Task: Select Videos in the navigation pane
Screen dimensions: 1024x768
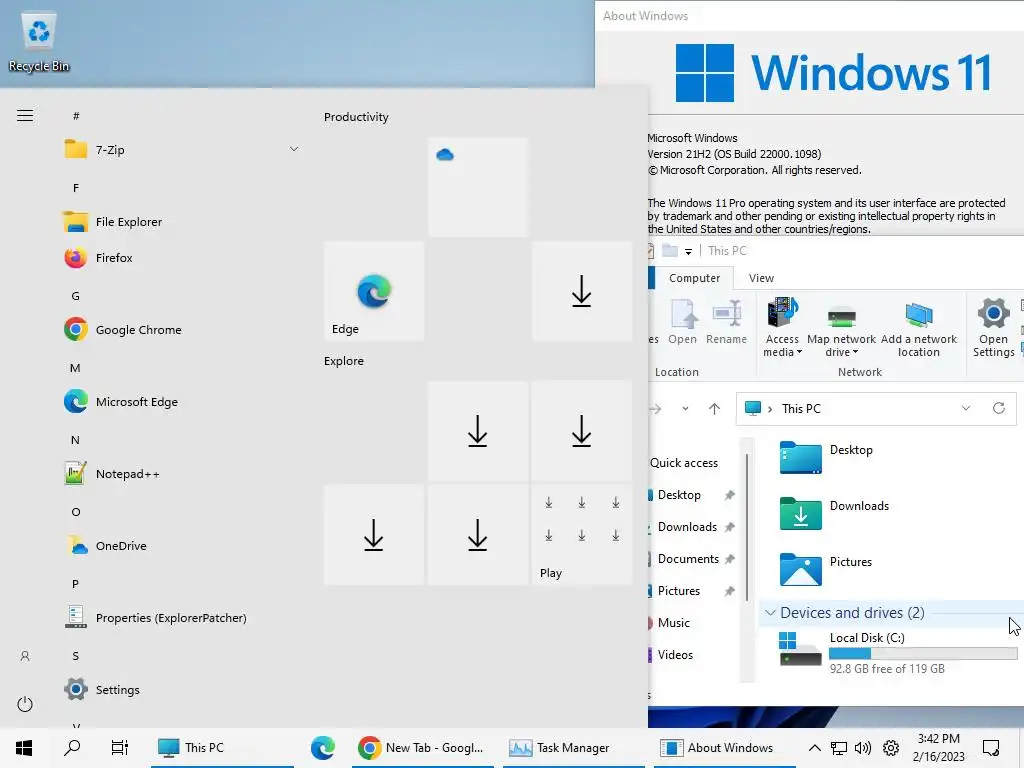Action: click(x=675, y=655)
